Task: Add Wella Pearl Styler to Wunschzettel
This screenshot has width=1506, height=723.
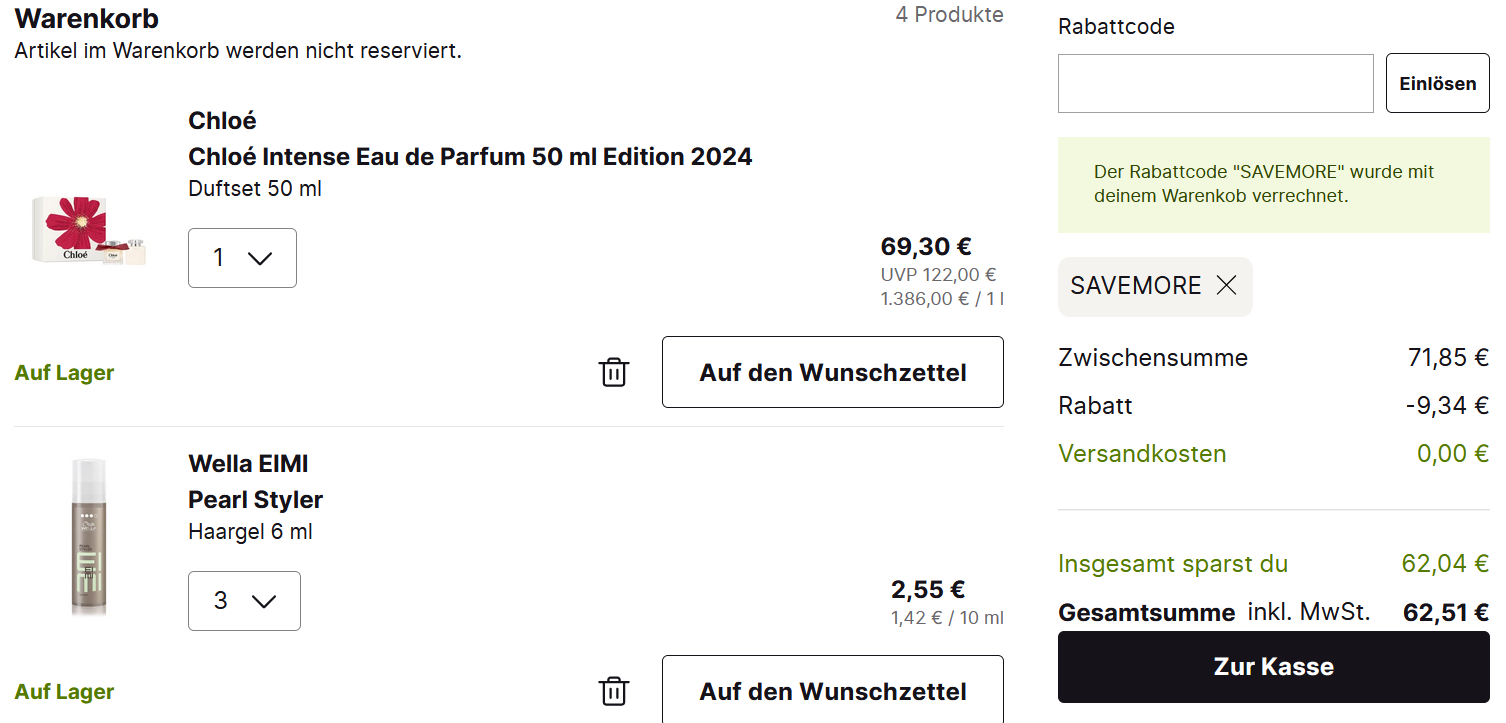Action: point(832,691)
